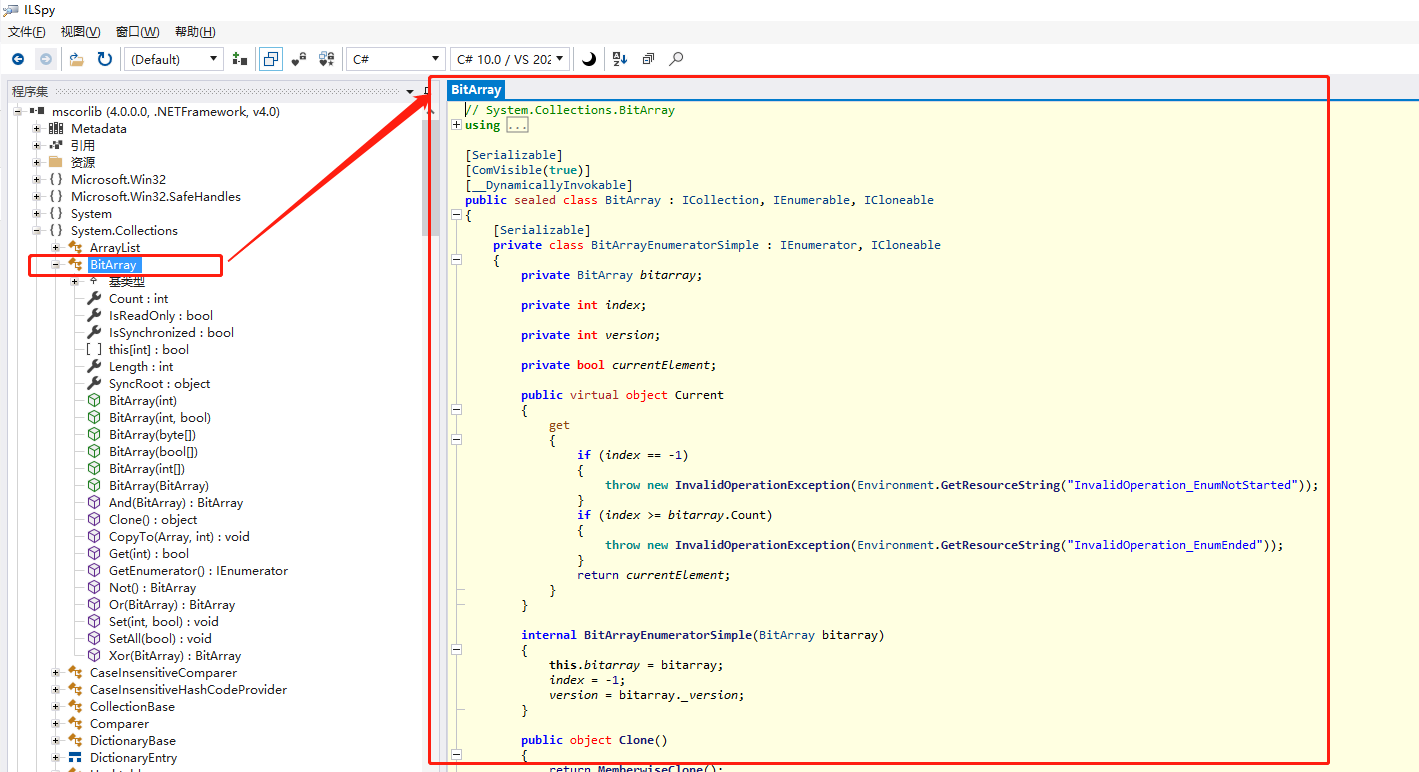Select the GetEnumerator() : IEnumerator row
1419x772 pixels.
coord(198,570)
